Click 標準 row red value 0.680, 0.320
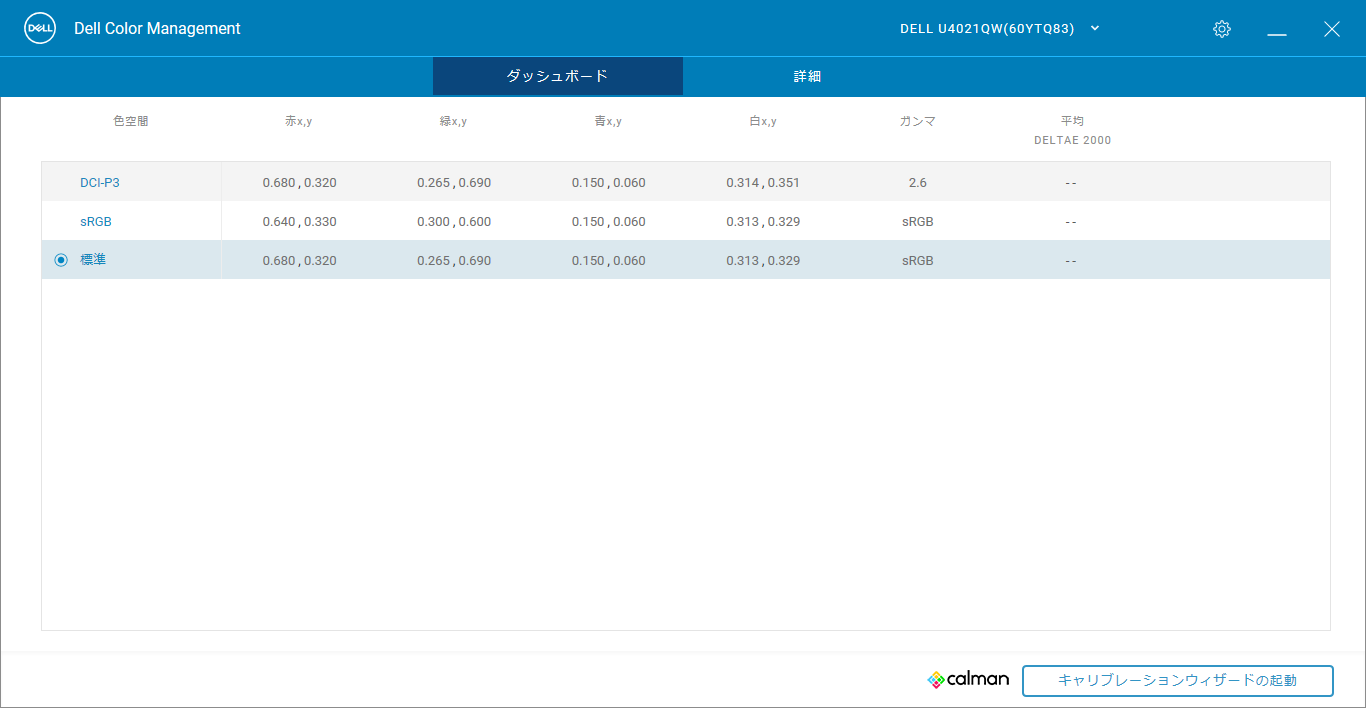The image size is (1366, 708). pyautogui.click(x=300, y=261)
